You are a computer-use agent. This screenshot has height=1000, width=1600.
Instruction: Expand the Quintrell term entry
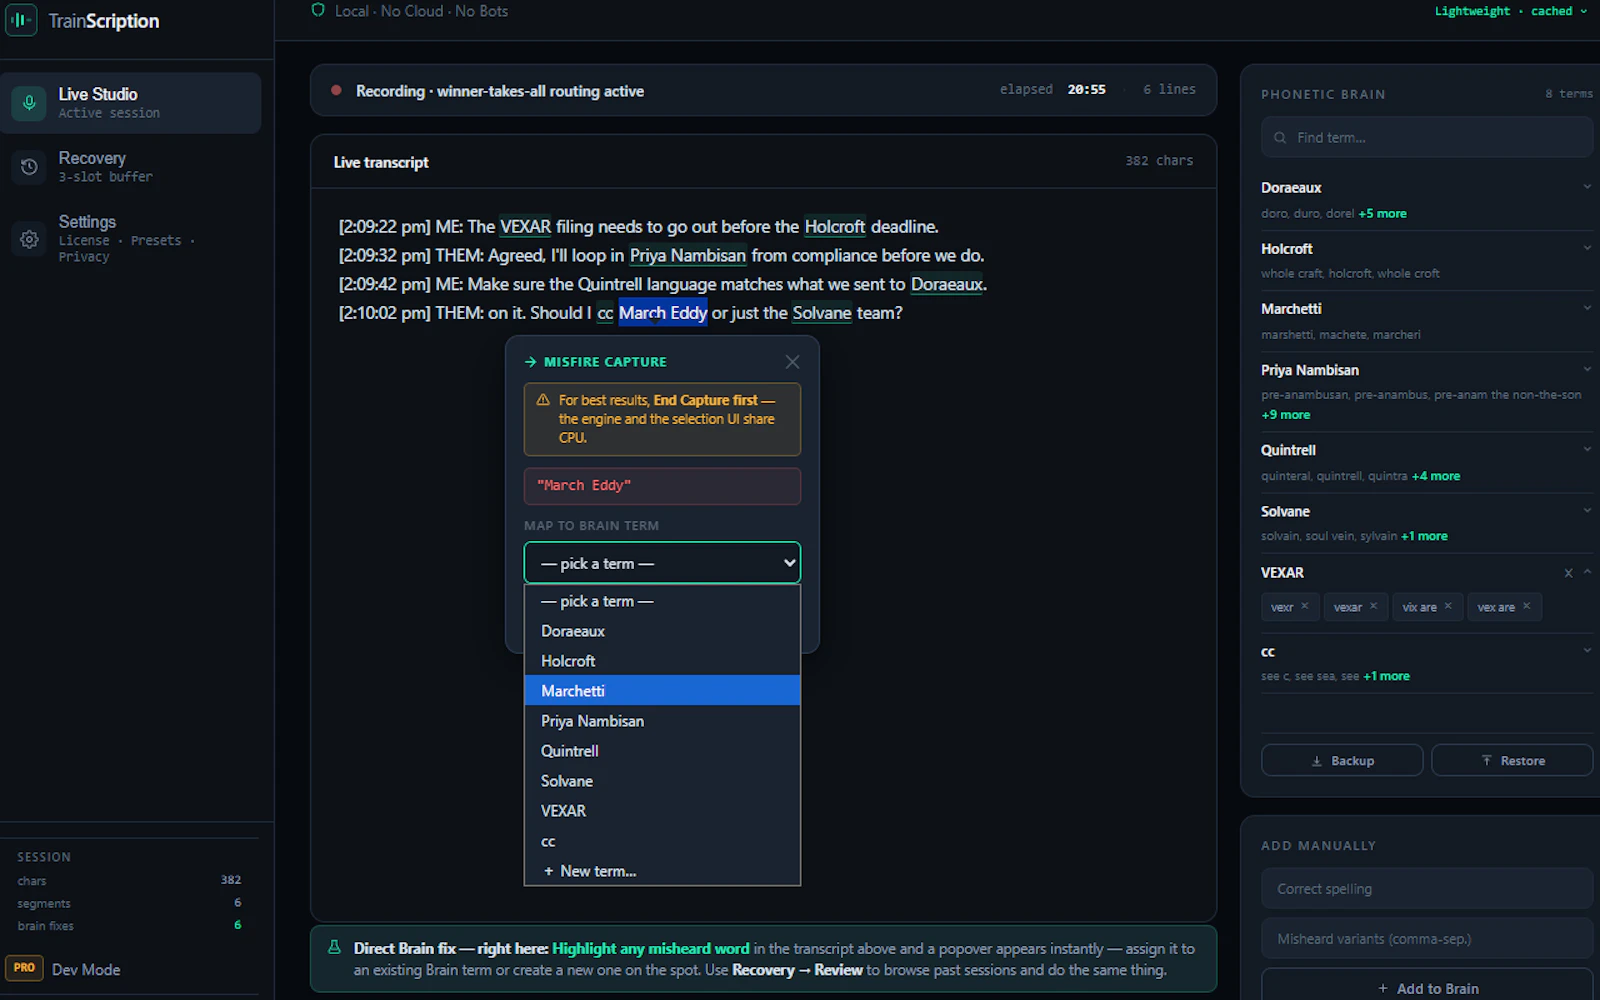1587,449
